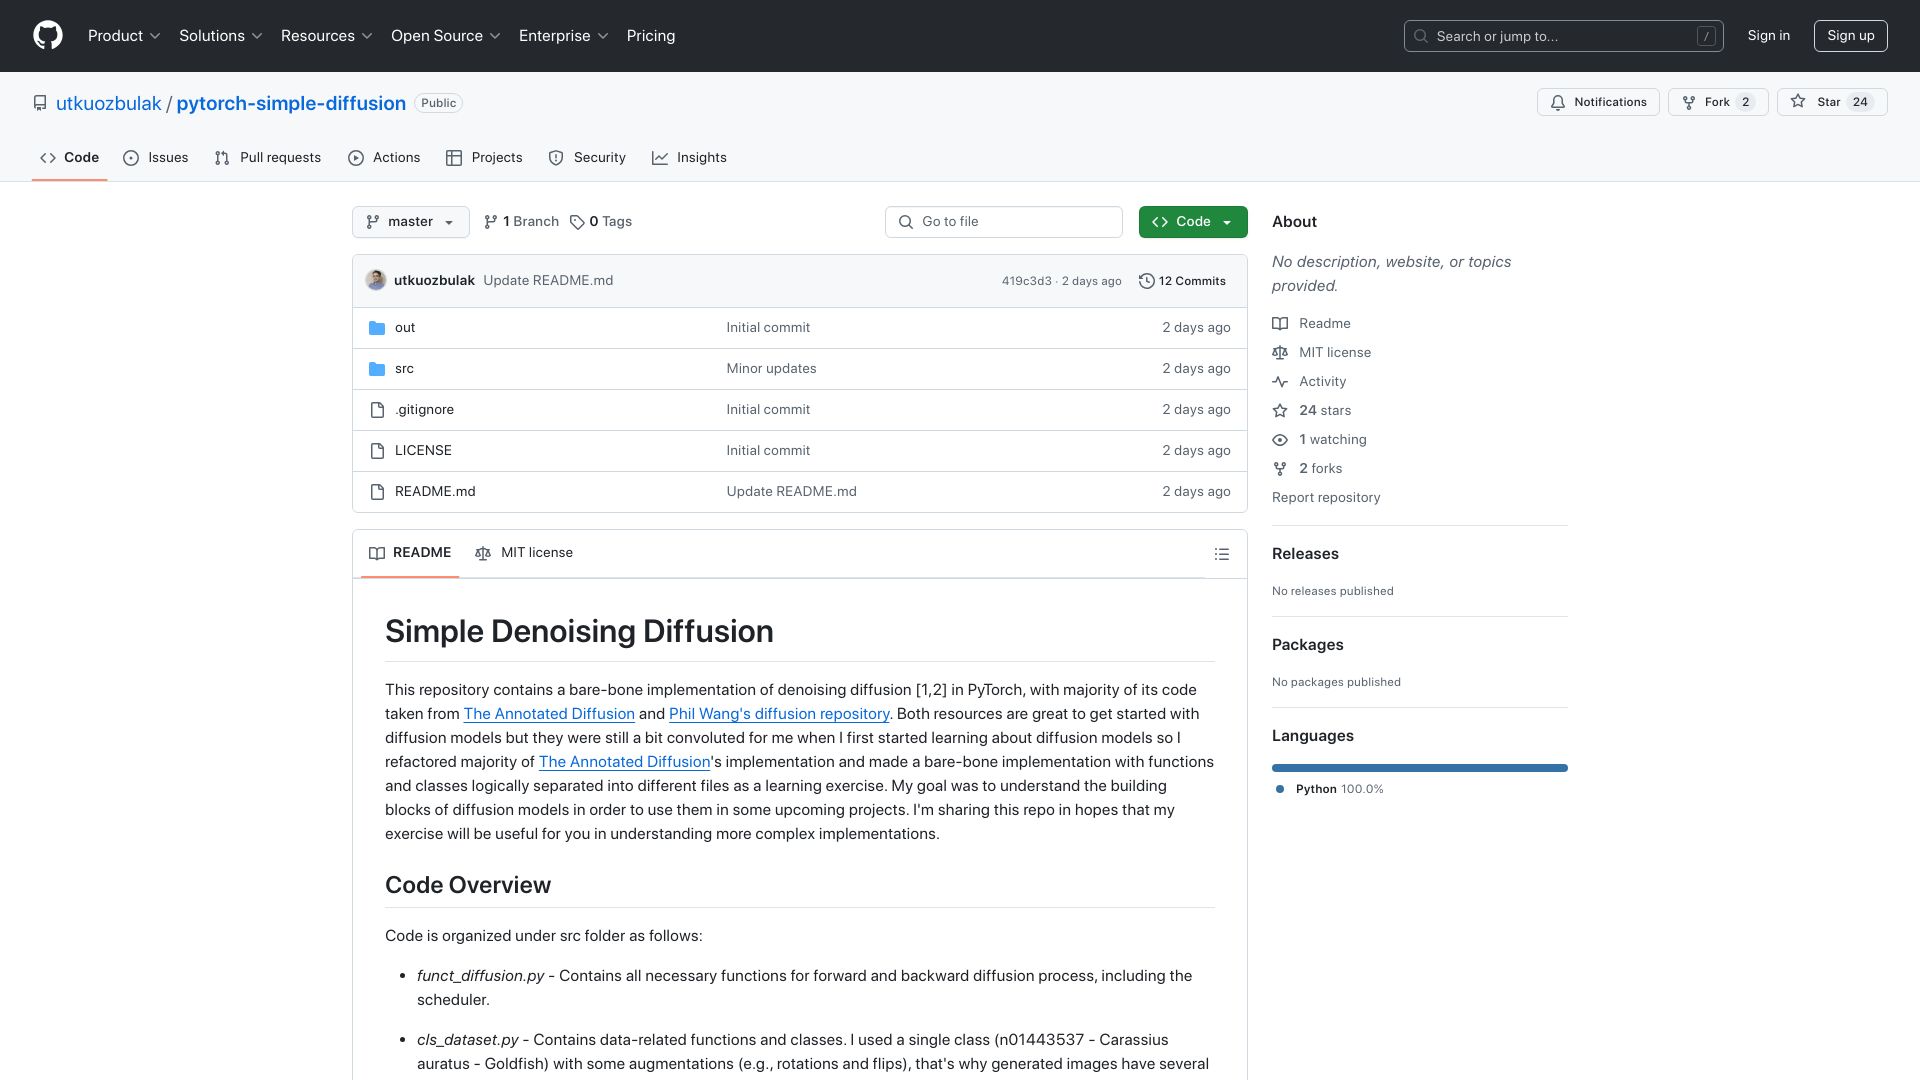1920x1080 pixels.
Task: Click the MIT license scale icon in About
Action: click(1280, 353)
